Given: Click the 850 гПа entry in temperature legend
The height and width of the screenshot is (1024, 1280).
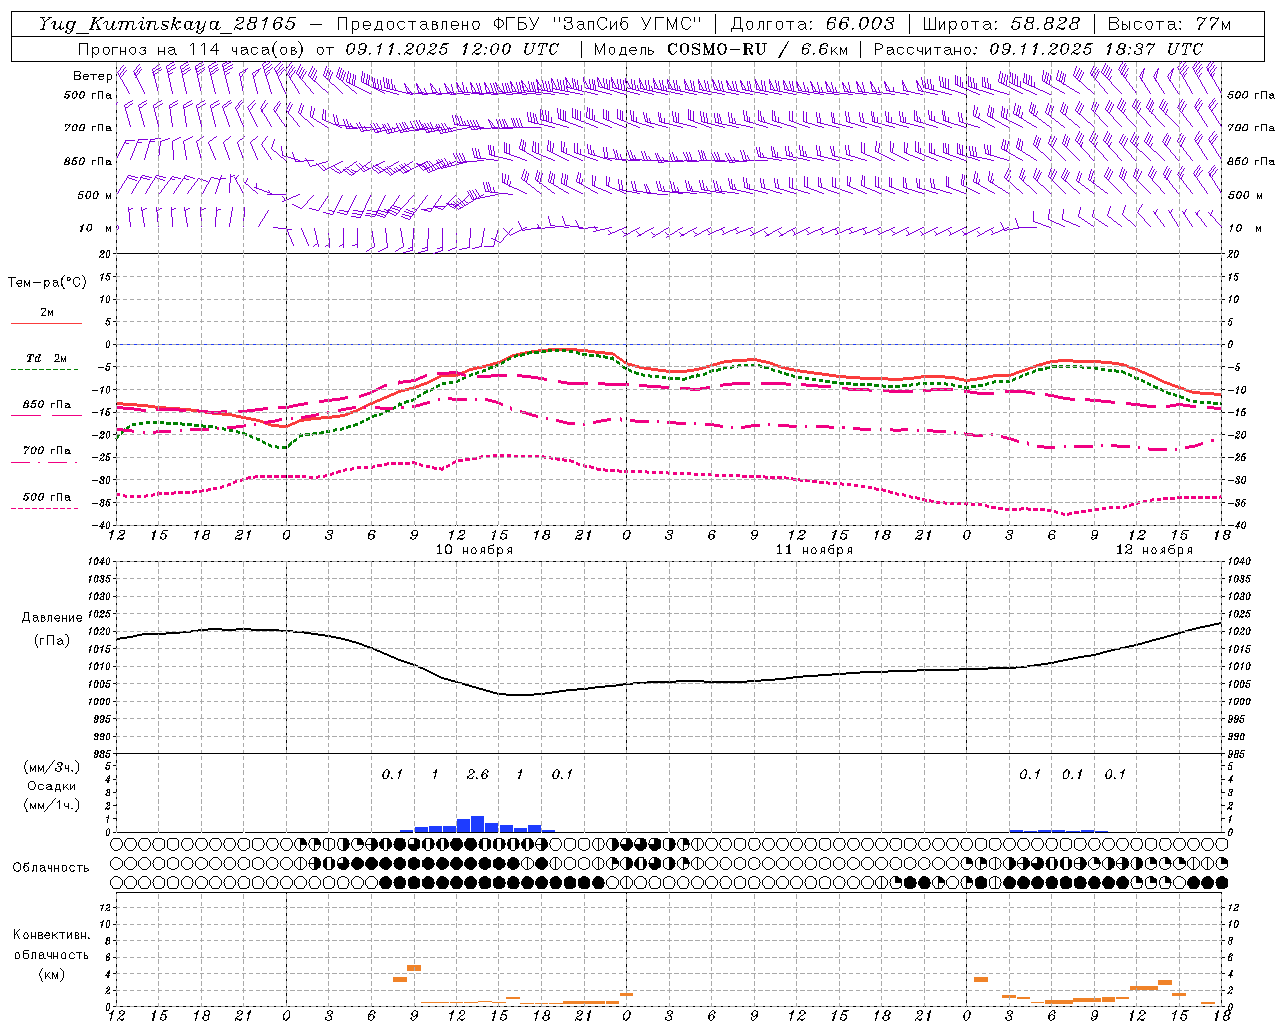Looking at the screenshot, I should click(x=47, y=405).
